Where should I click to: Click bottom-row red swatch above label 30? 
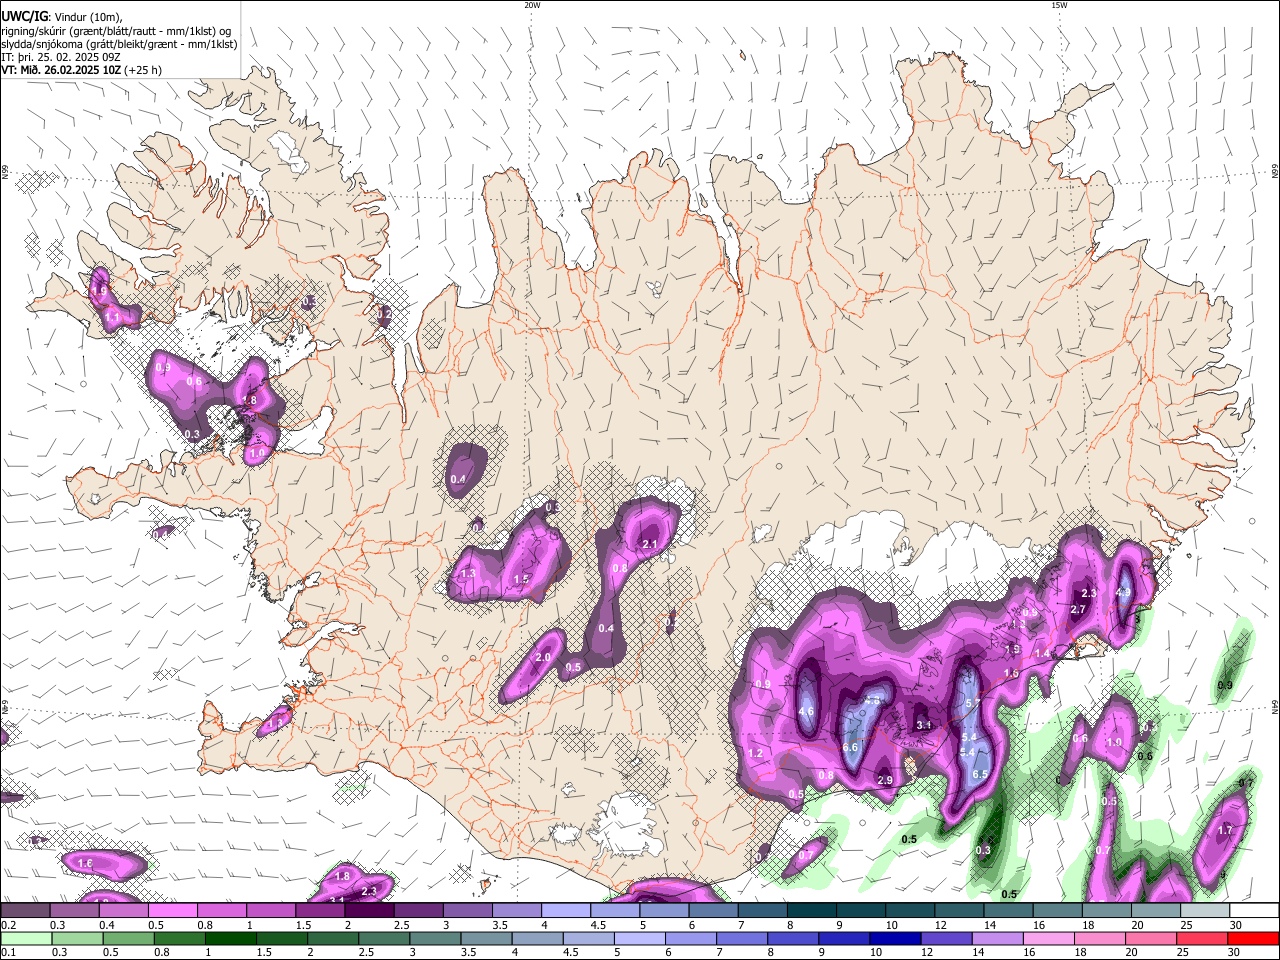click(1254, 938)
